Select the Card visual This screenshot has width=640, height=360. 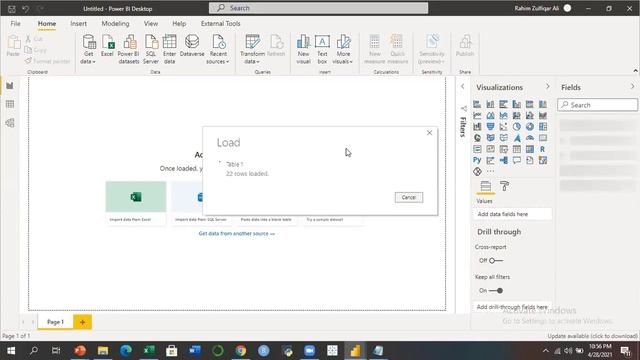[x=543, y=138]
